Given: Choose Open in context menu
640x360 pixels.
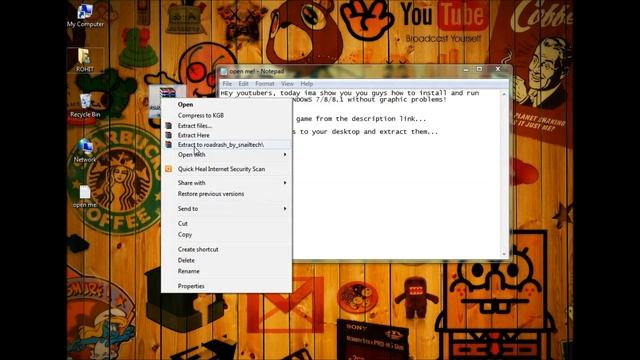Looking at the screenshot, I should [x=227, y=104].
